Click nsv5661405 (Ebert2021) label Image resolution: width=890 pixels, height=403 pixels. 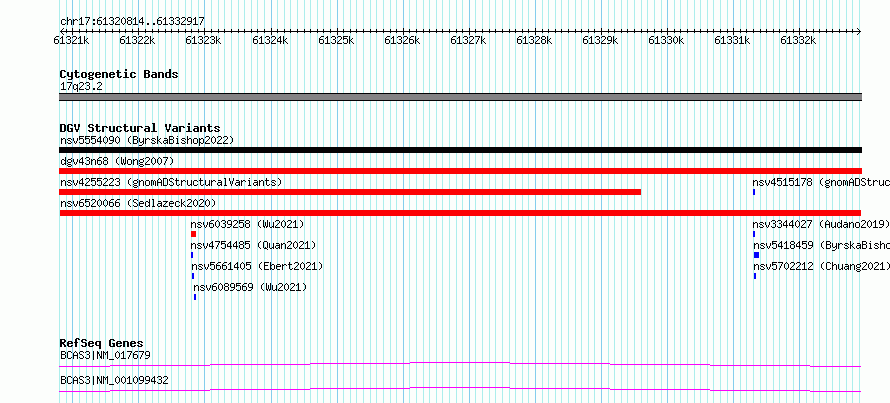(257, 266)
